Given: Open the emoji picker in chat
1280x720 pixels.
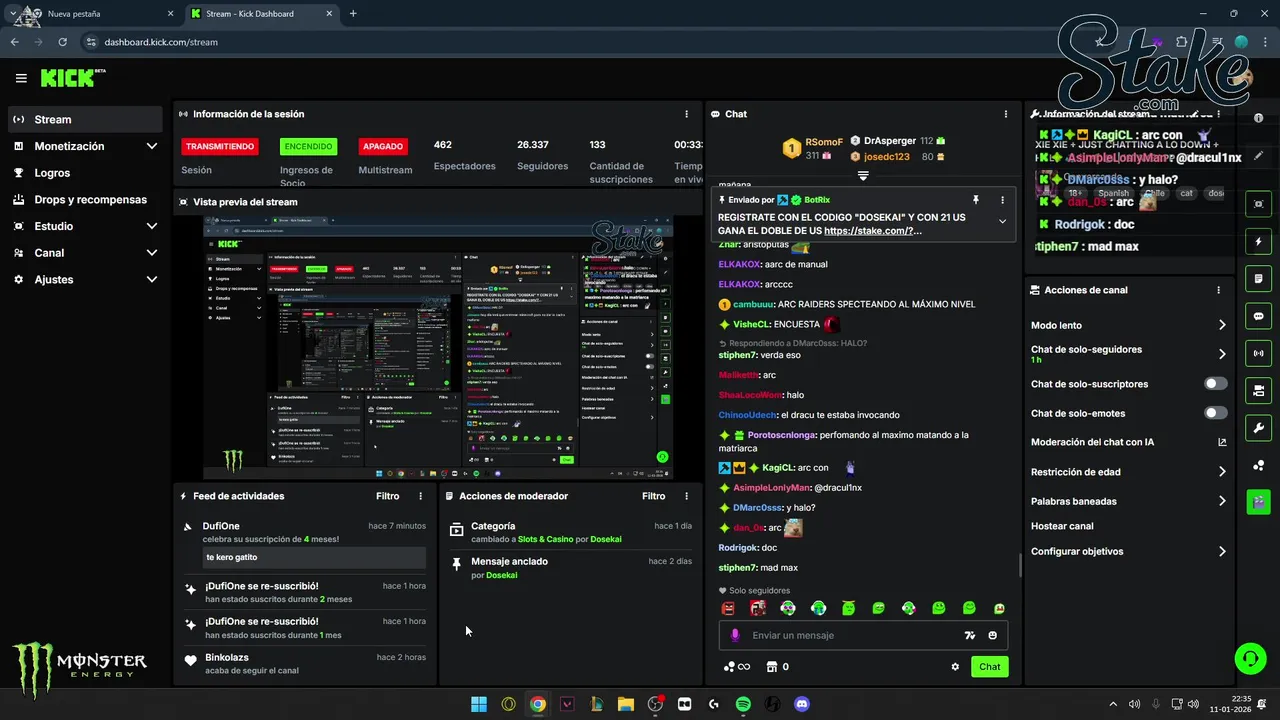Looking at the screenshot, I should pyautogui.click(x=993, y=635).
